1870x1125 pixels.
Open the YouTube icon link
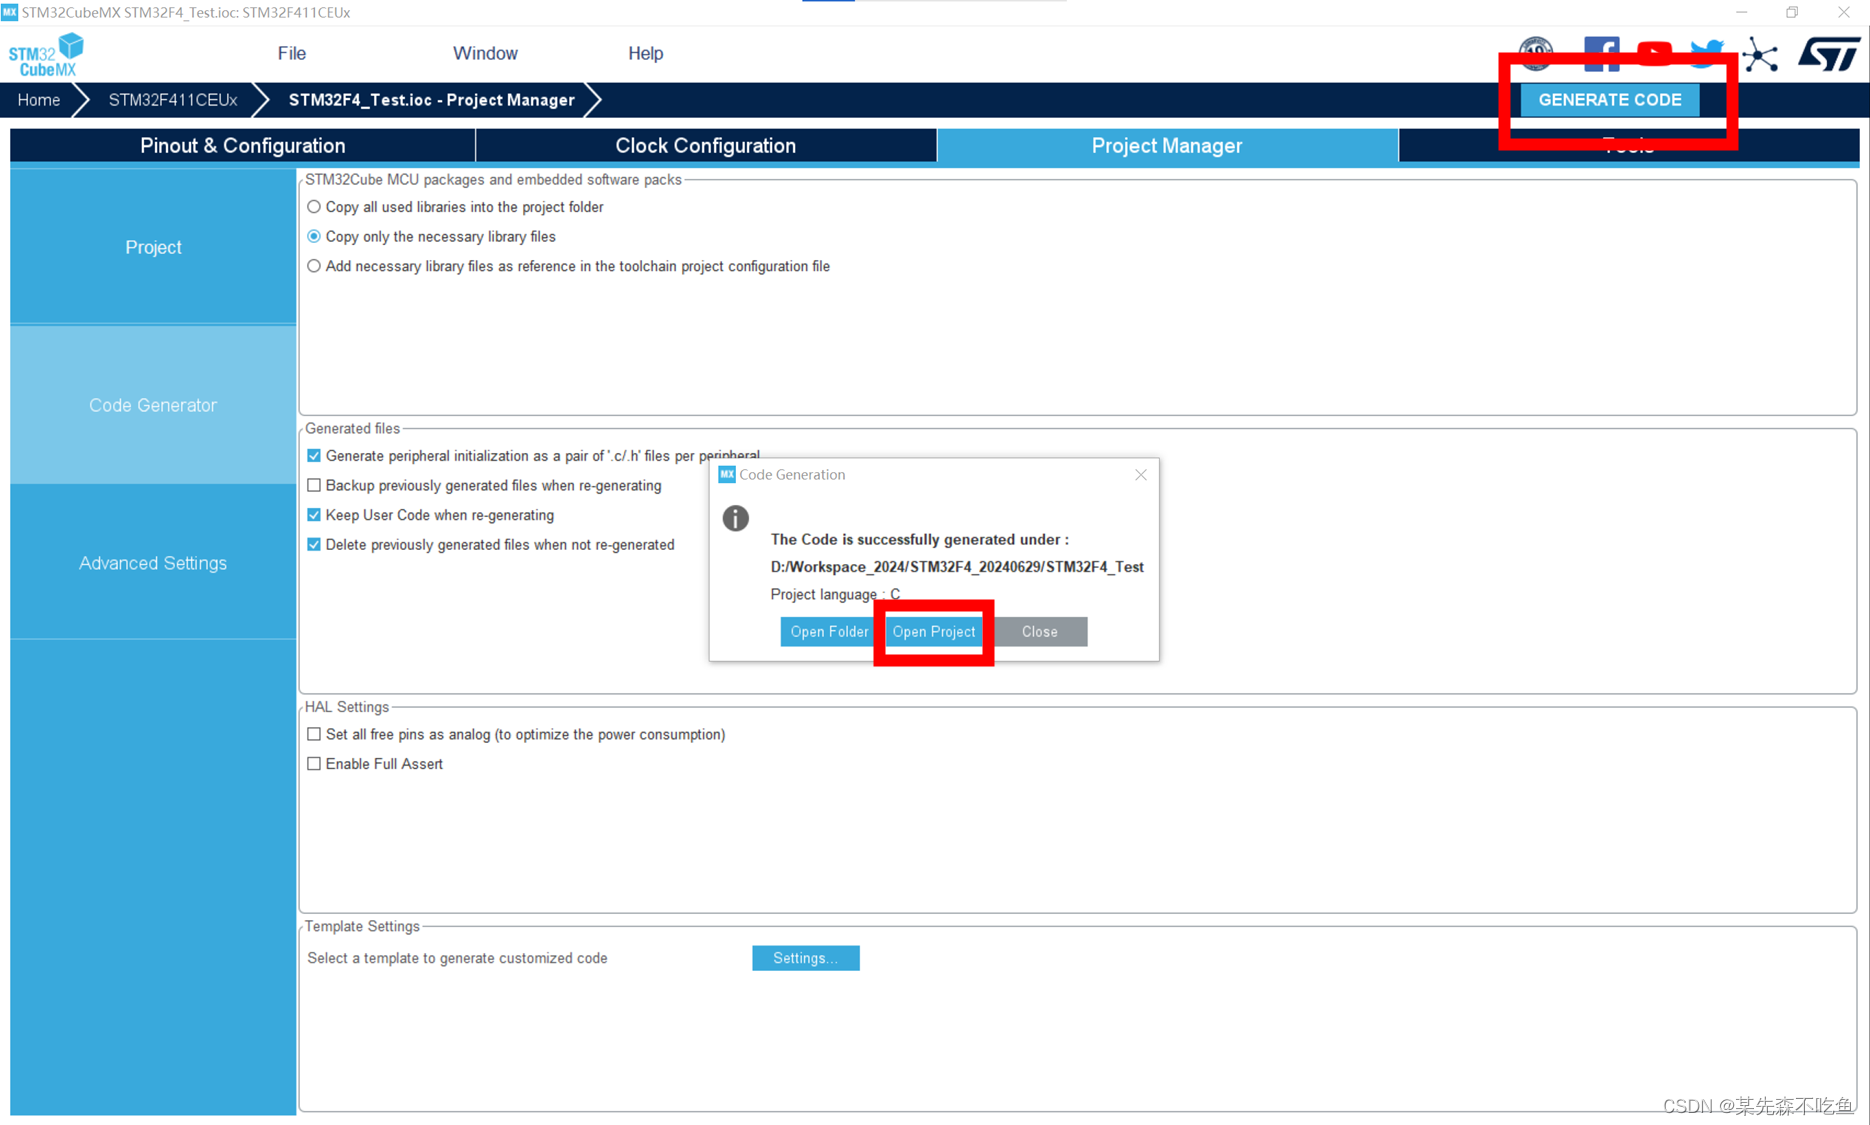pos(1654,53)
